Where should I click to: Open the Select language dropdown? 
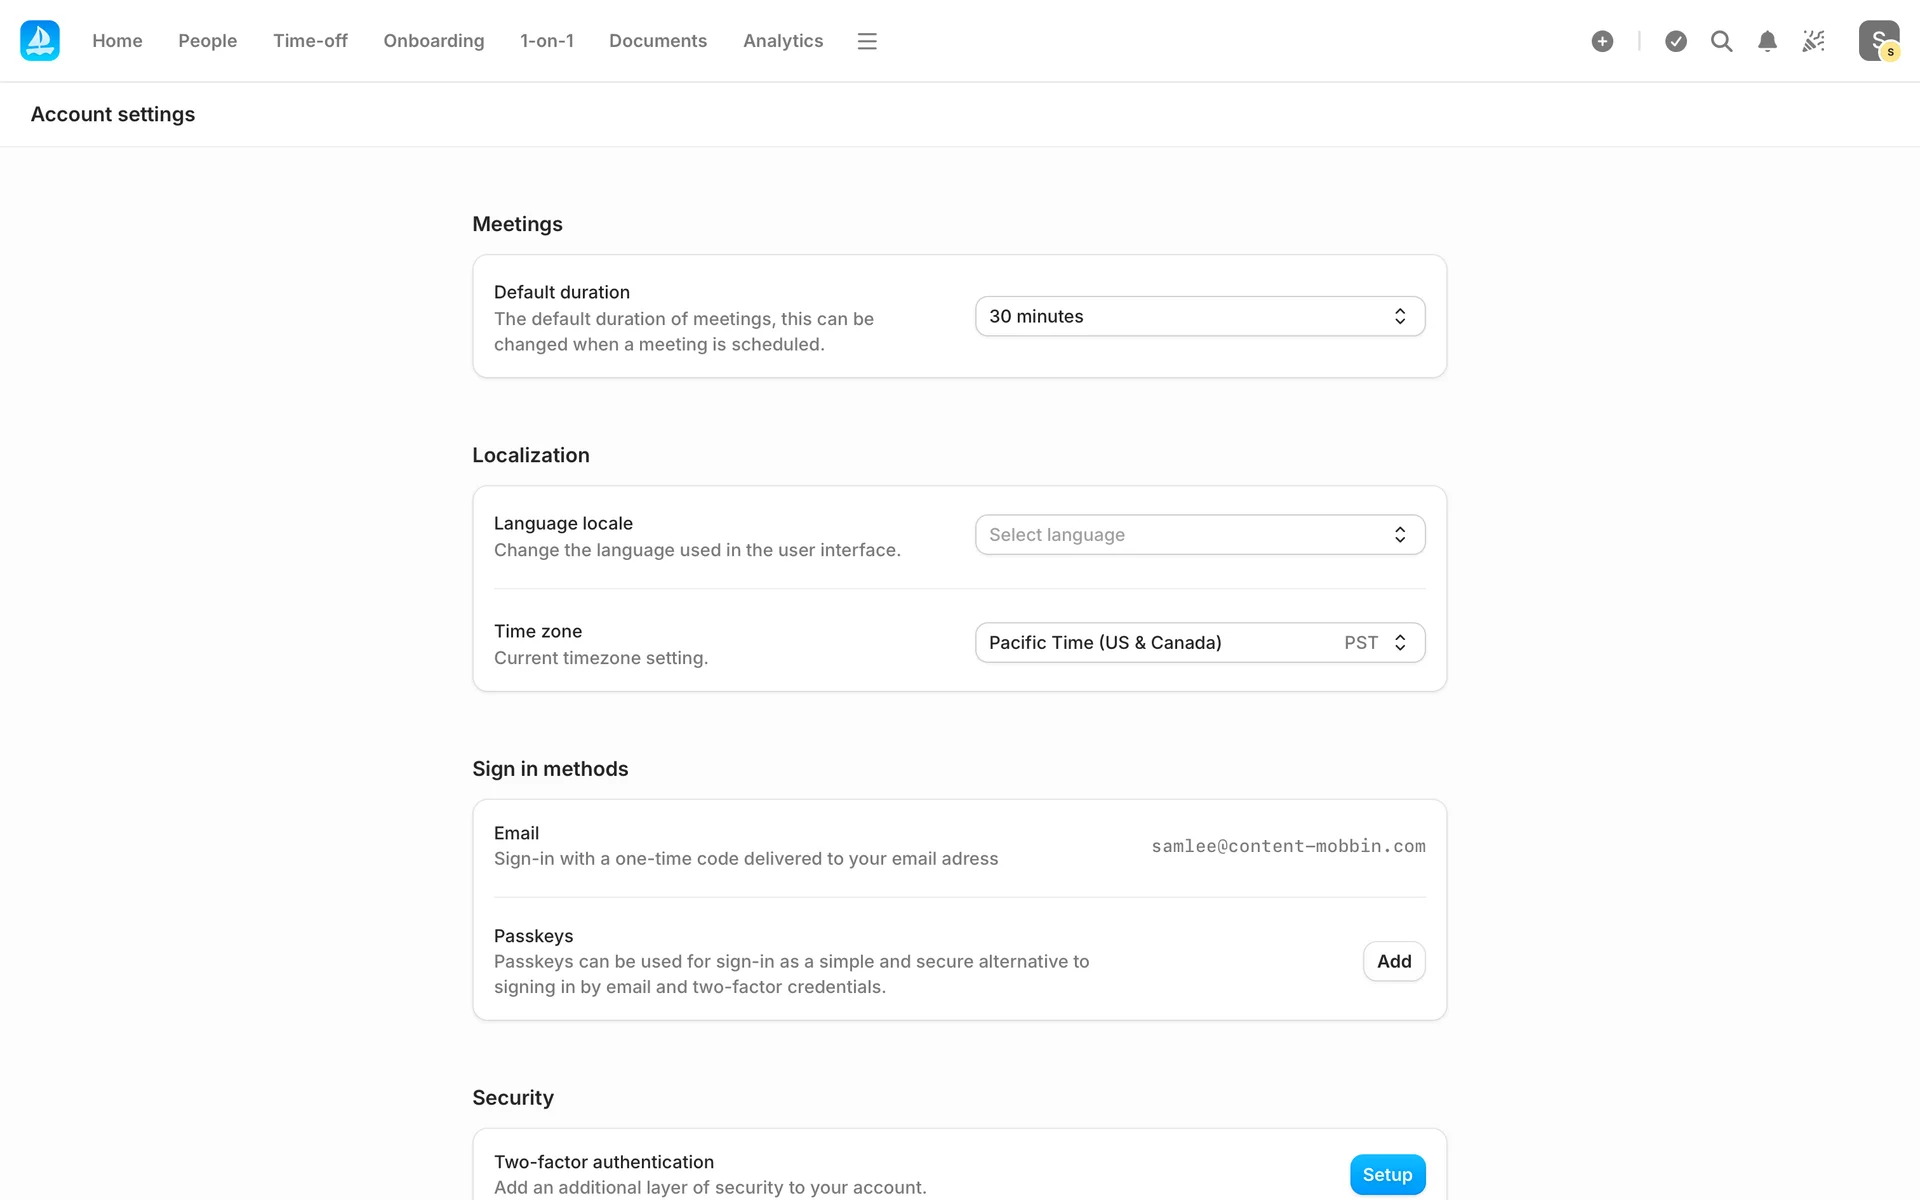[1199, 535]
